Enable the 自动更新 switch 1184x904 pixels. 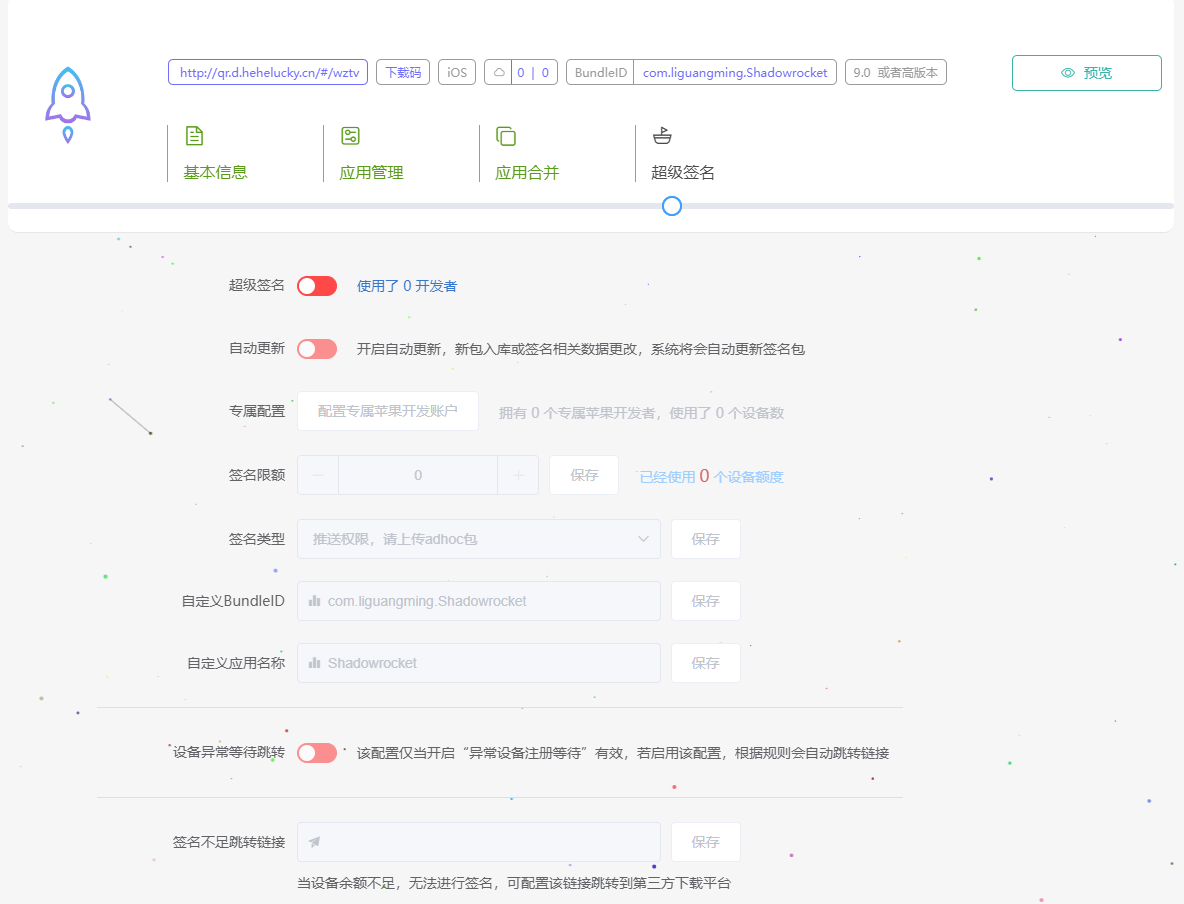[317, 349]
